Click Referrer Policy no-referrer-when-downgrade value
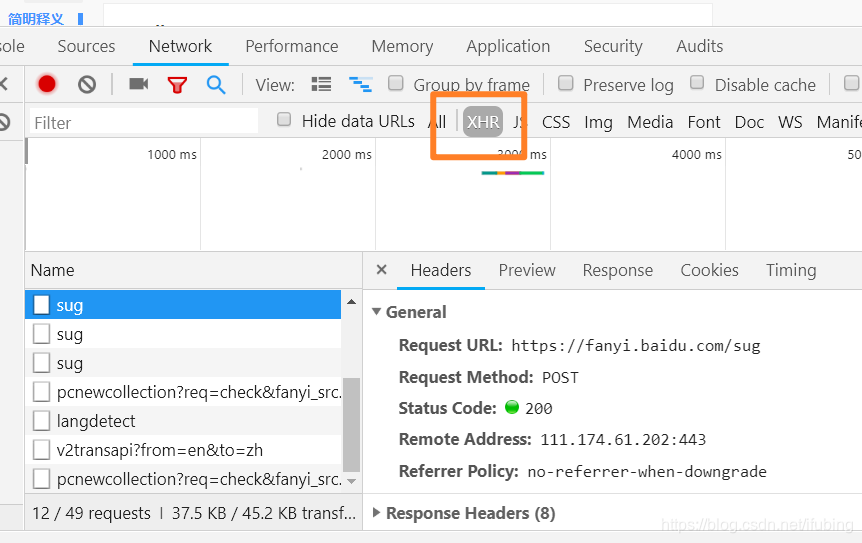 pos(646,472)
